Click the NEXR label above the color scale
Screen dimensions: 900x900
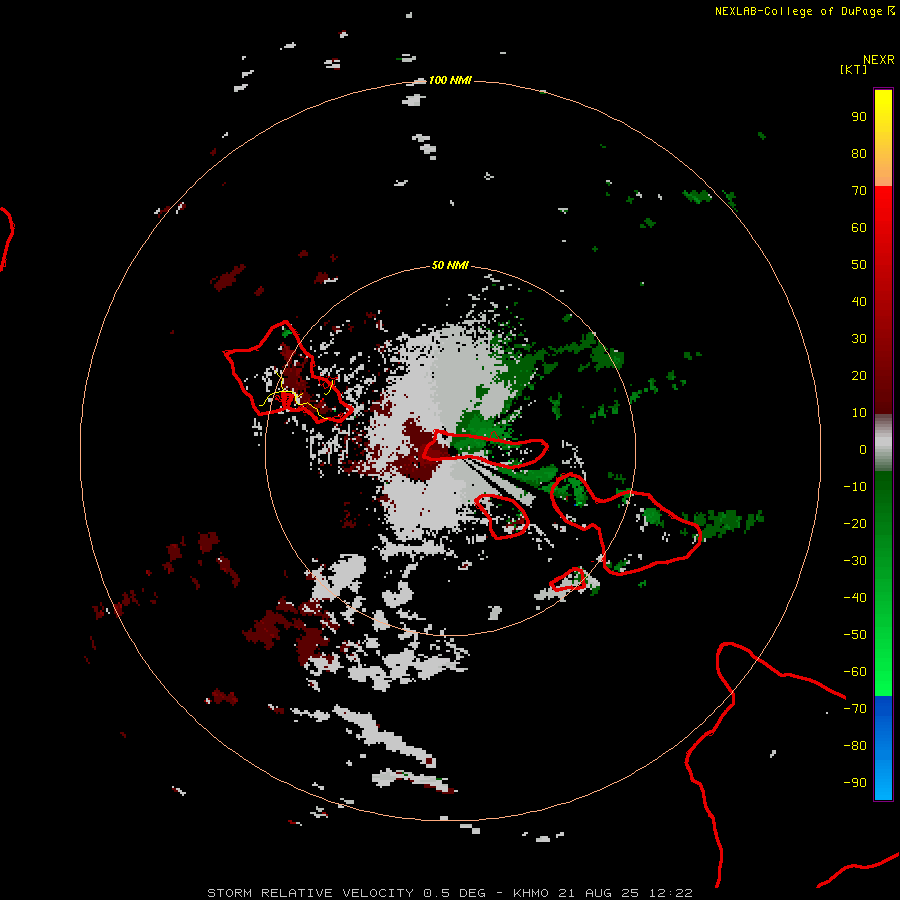pyautogui.click(x=878, y=60)
